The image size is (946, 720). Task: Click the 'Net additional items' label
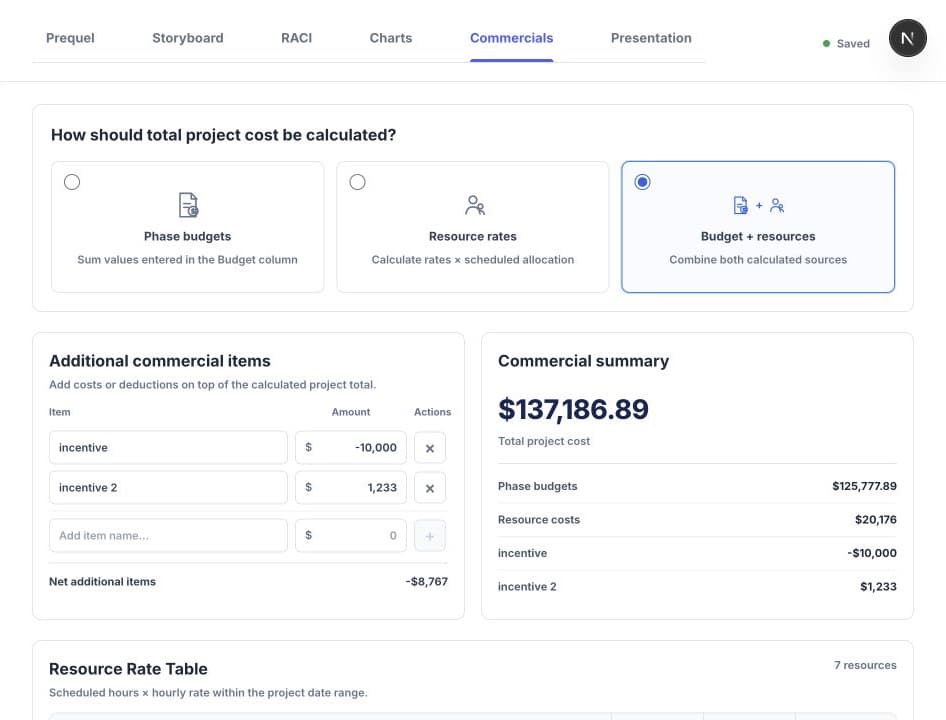(x=102, y=582)
